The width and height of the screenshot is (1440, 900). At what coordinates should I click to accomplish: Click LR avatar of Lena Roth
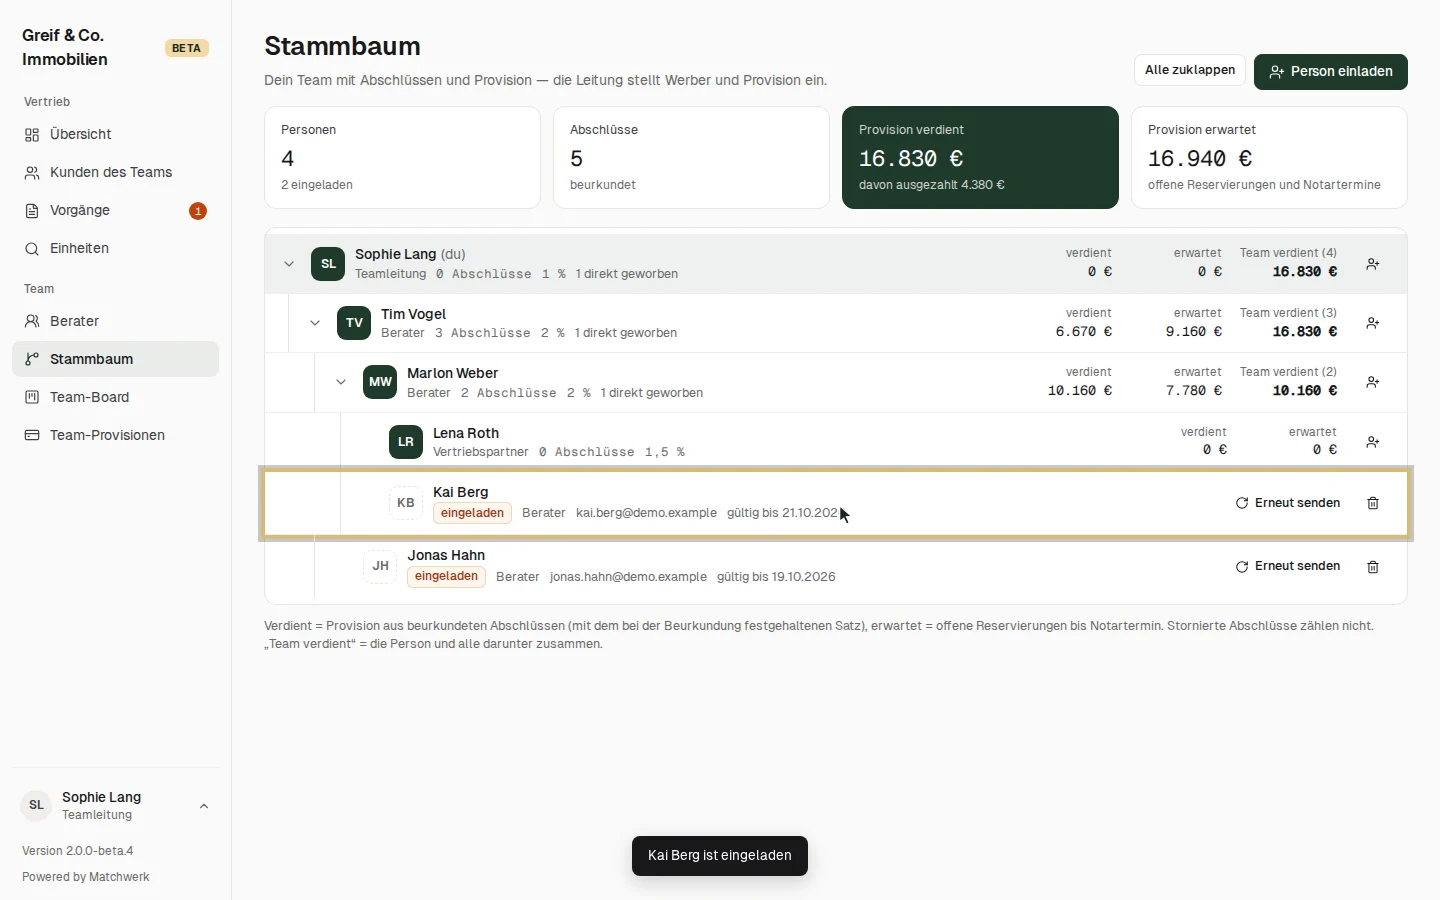click(406, 442)
